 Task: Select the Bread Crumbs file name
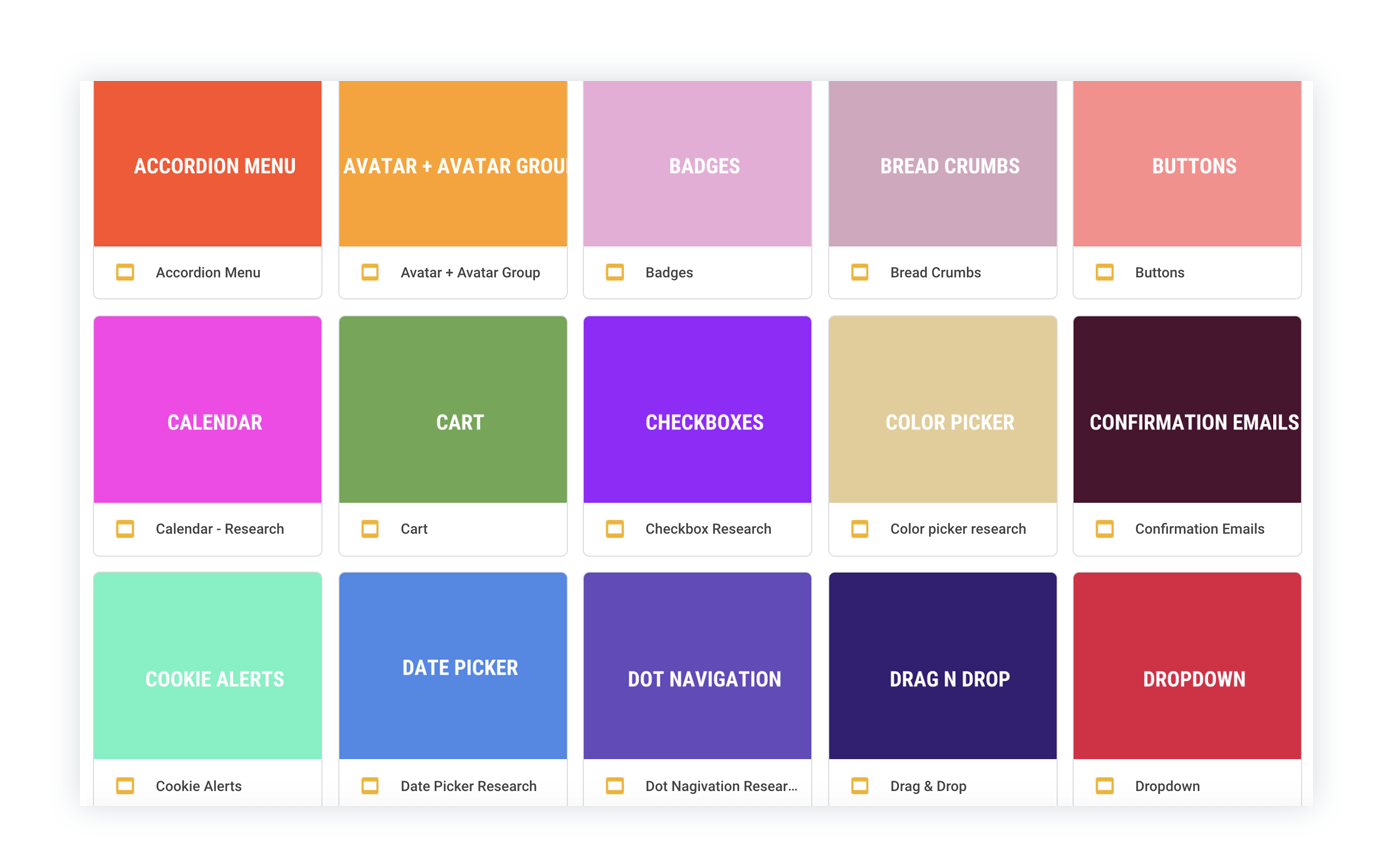pos(935,272)
